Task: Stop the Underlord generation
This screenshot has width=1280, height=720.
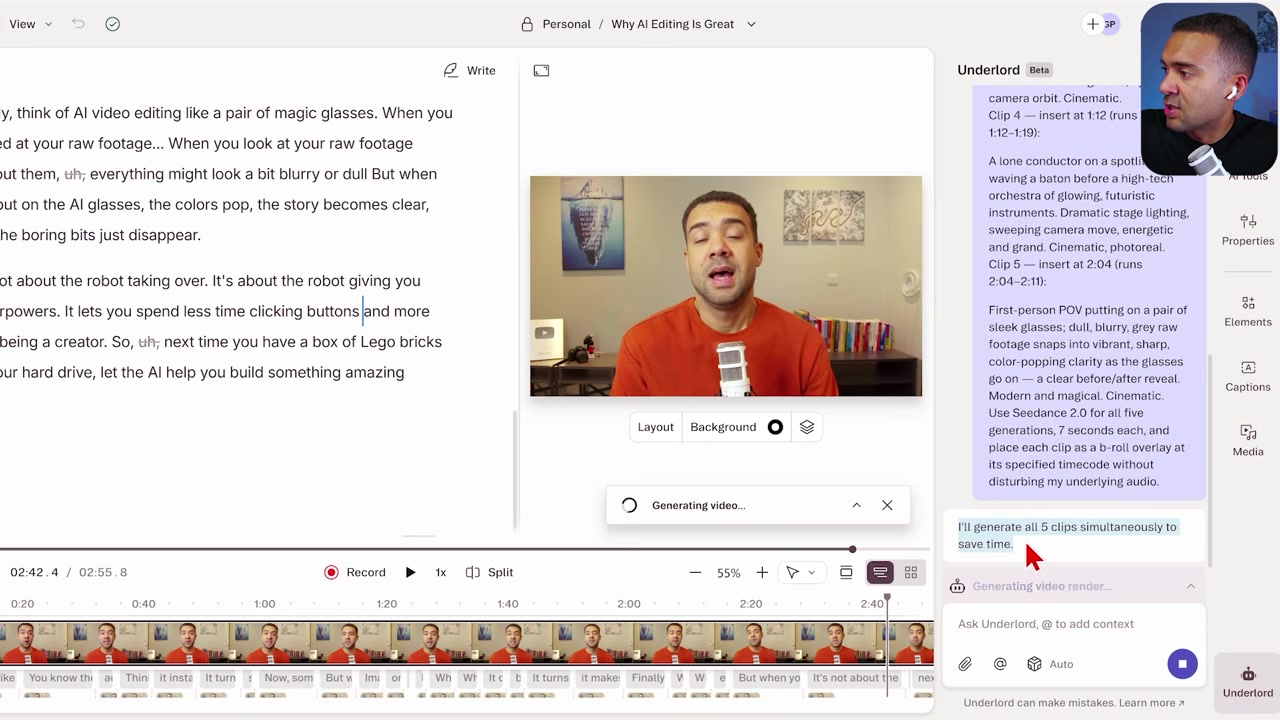Action: 1182,664
